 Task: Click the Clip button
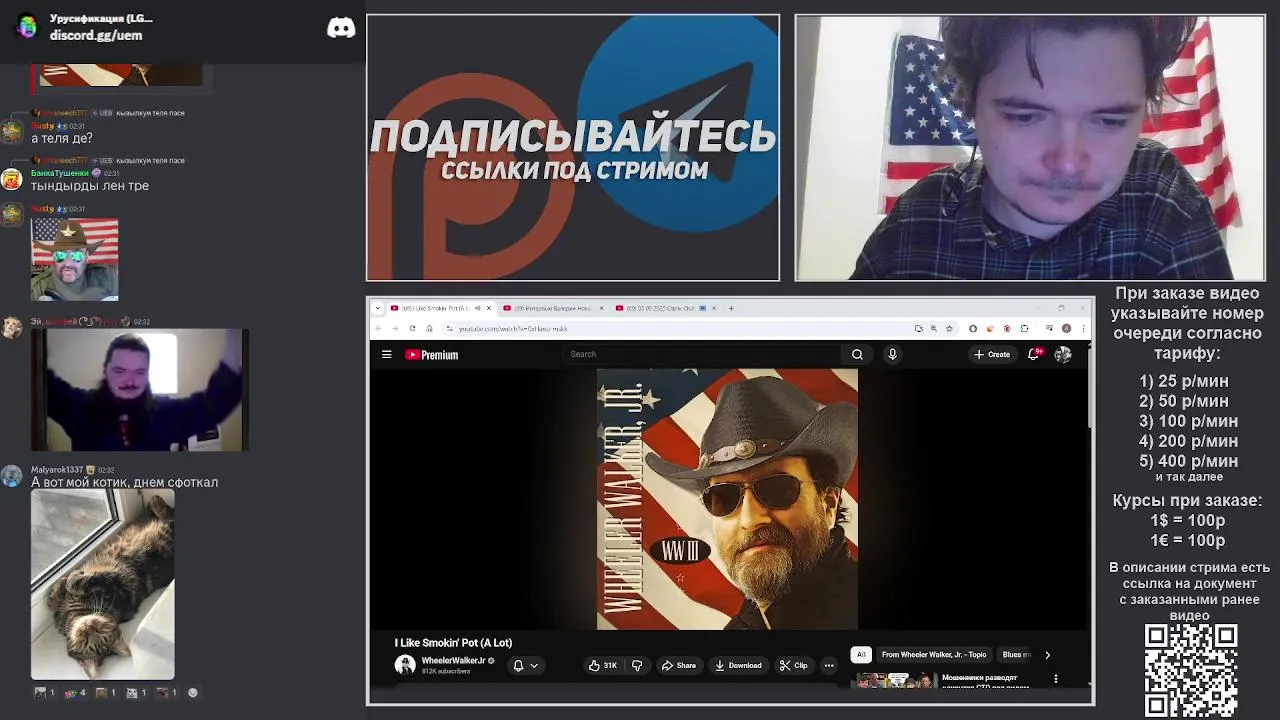[x=794, y=665]
